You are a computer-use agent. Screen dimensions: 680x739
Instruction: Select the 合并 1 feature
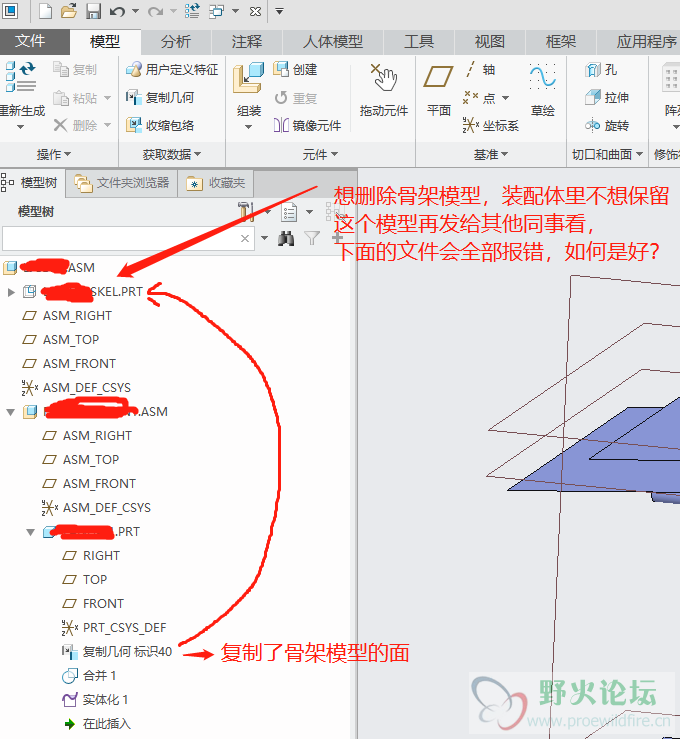89,675
